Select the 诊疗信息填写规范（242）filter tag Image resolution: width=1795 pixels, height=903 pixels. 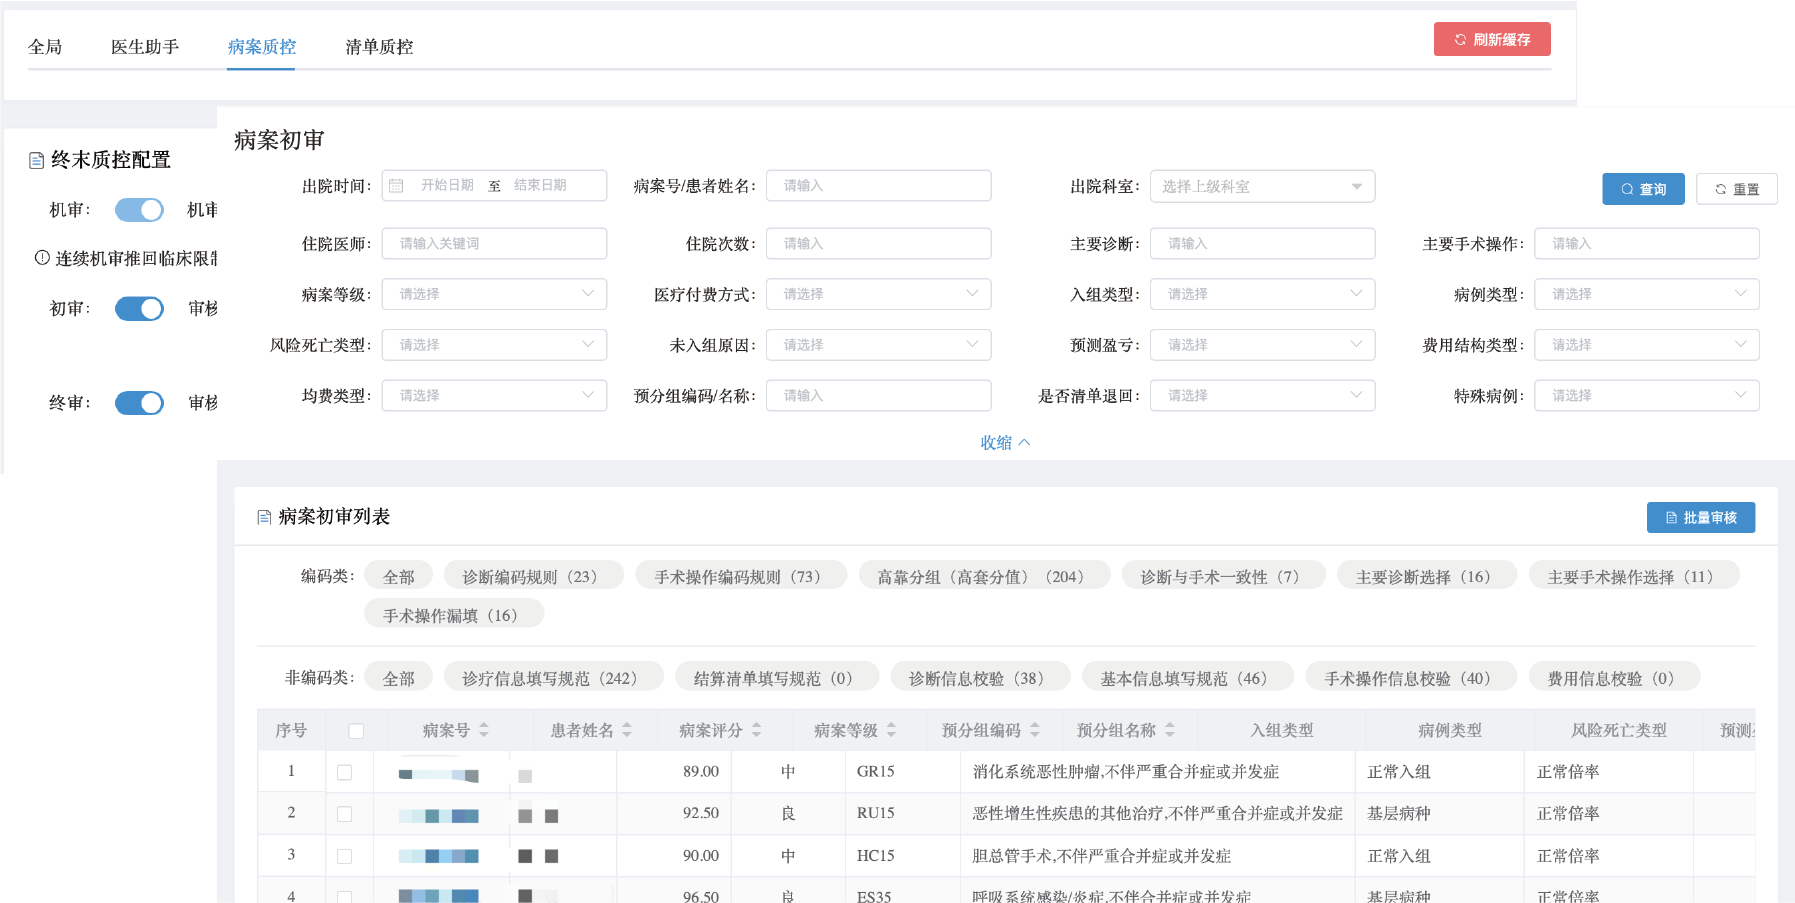pos(554,678)
